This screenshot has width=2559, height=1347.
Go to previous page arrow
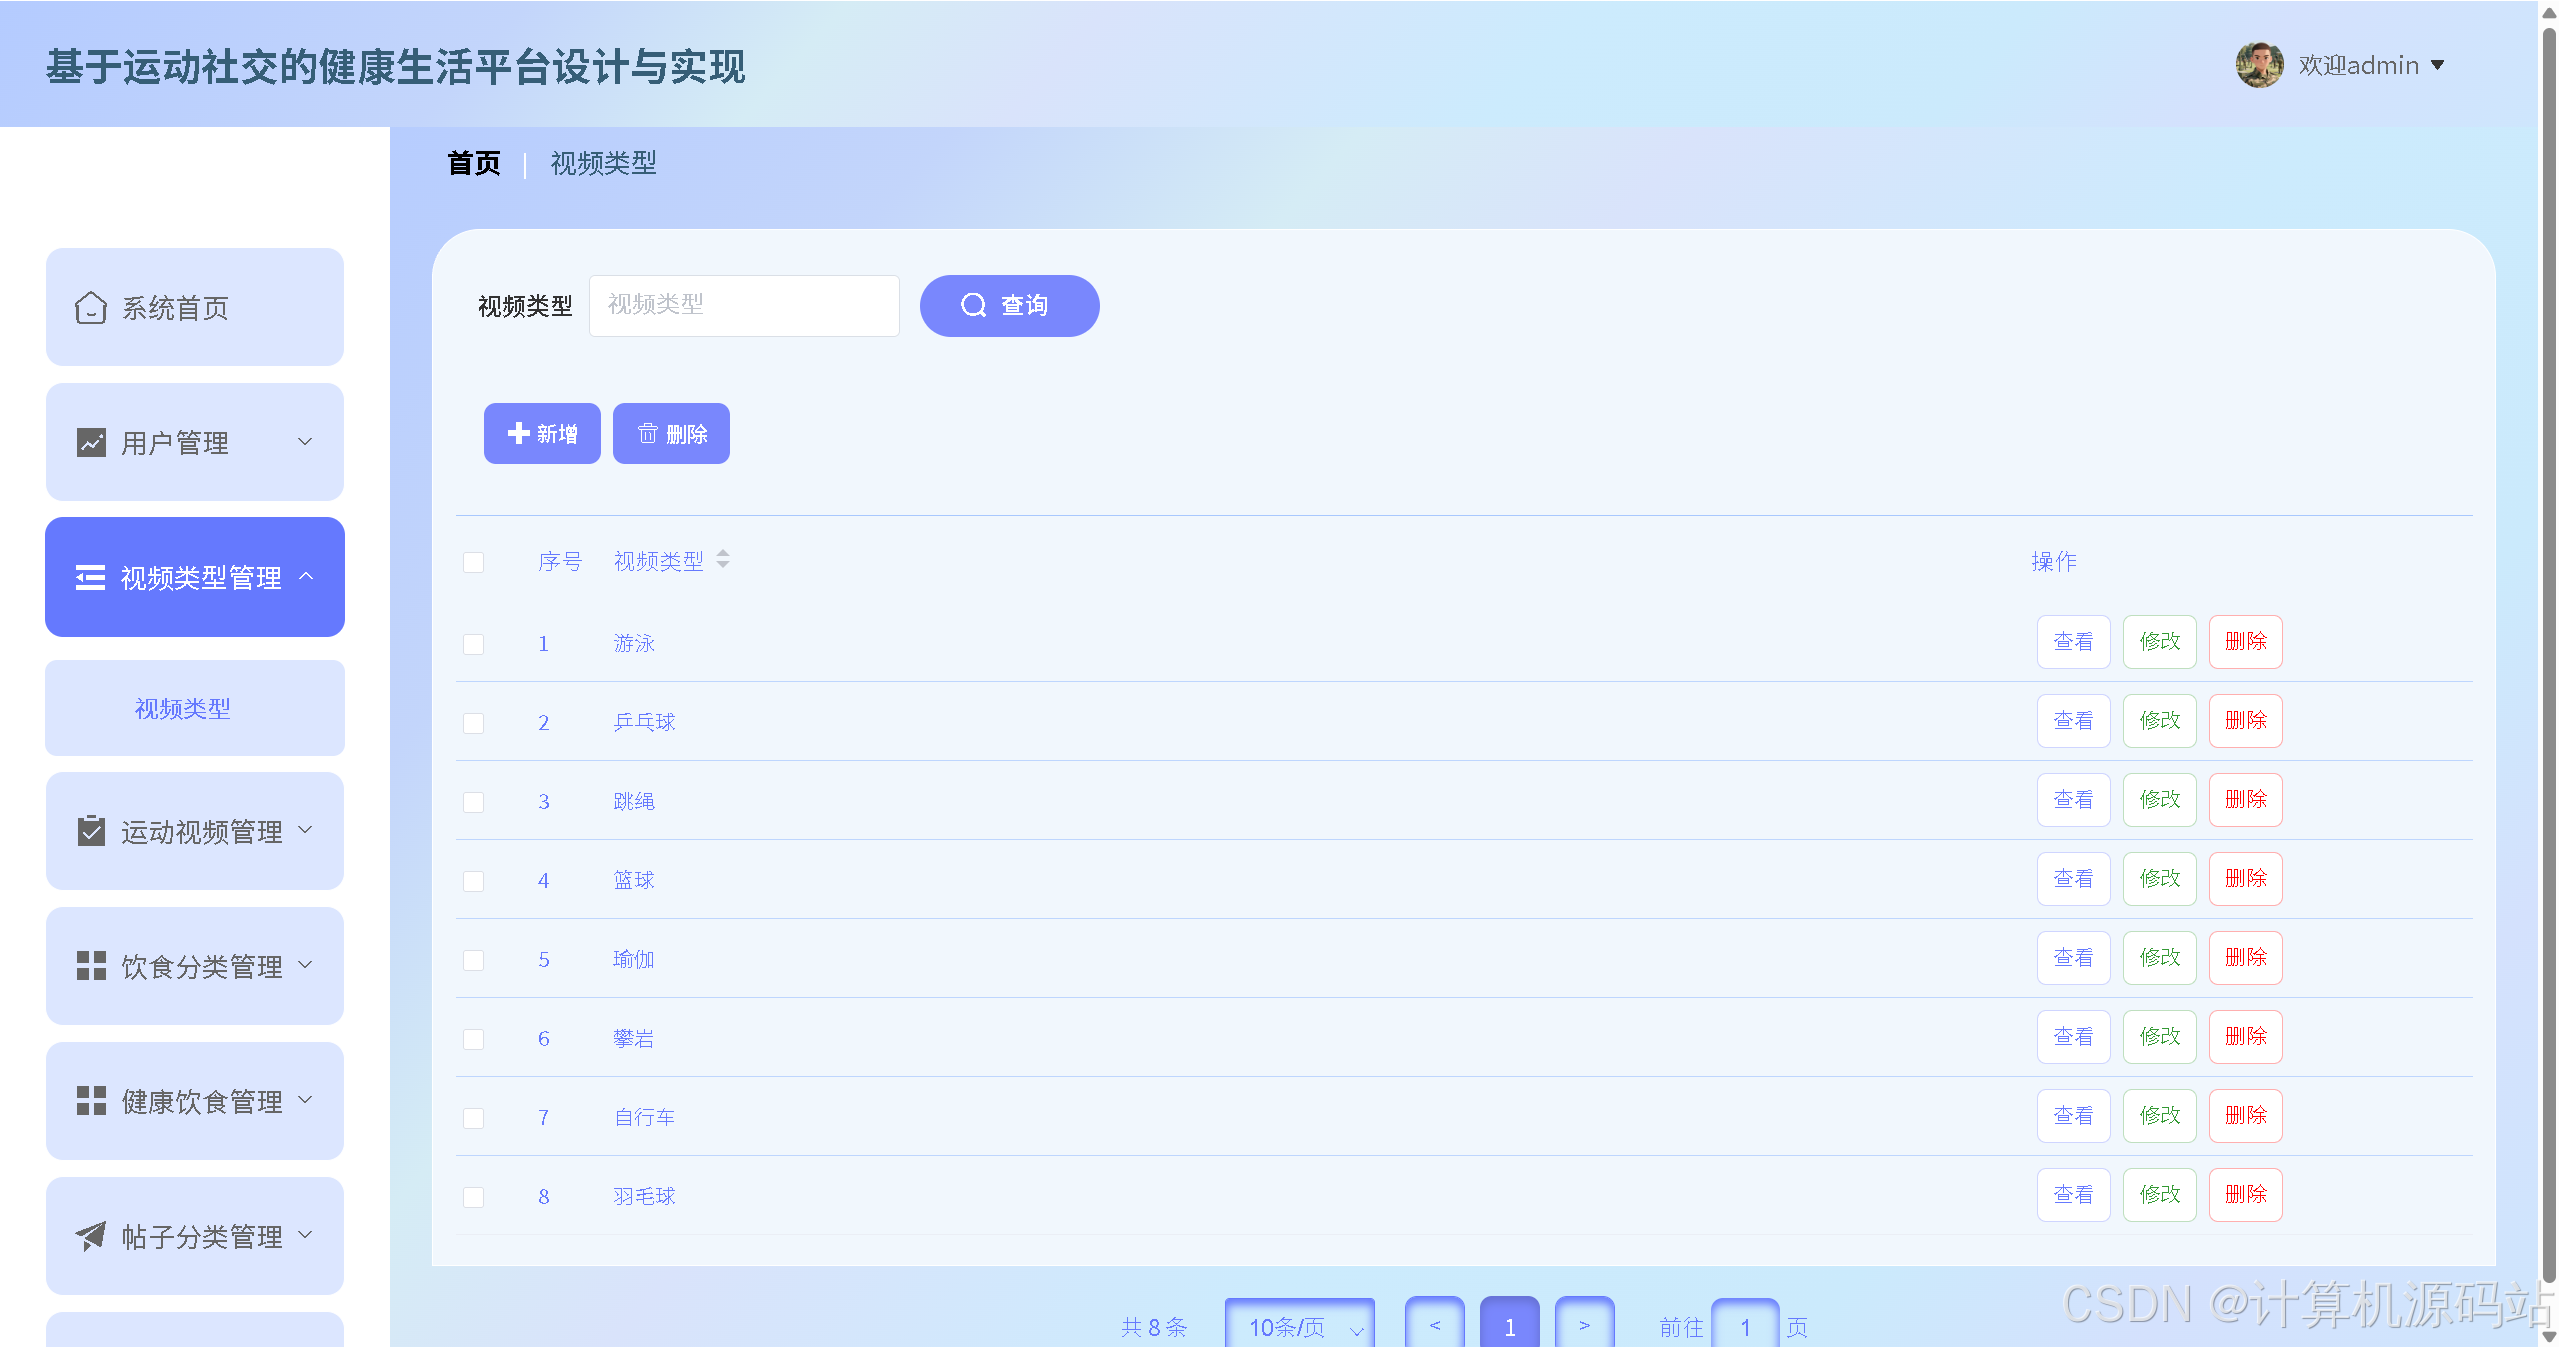pyautogui.click(x=1435, y=1324)
